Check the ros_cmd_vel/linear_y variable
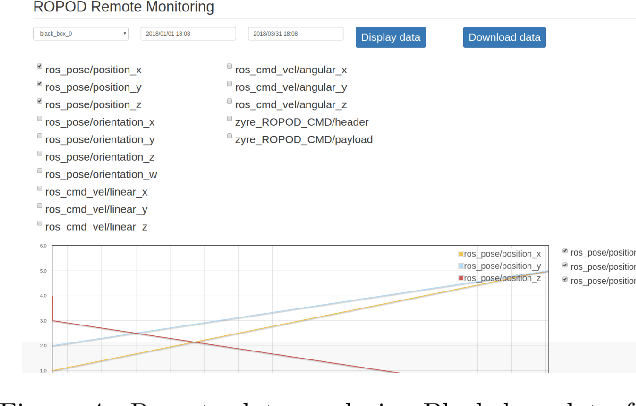The width and height of the screenshot is (636, 406). coord(40,207)
